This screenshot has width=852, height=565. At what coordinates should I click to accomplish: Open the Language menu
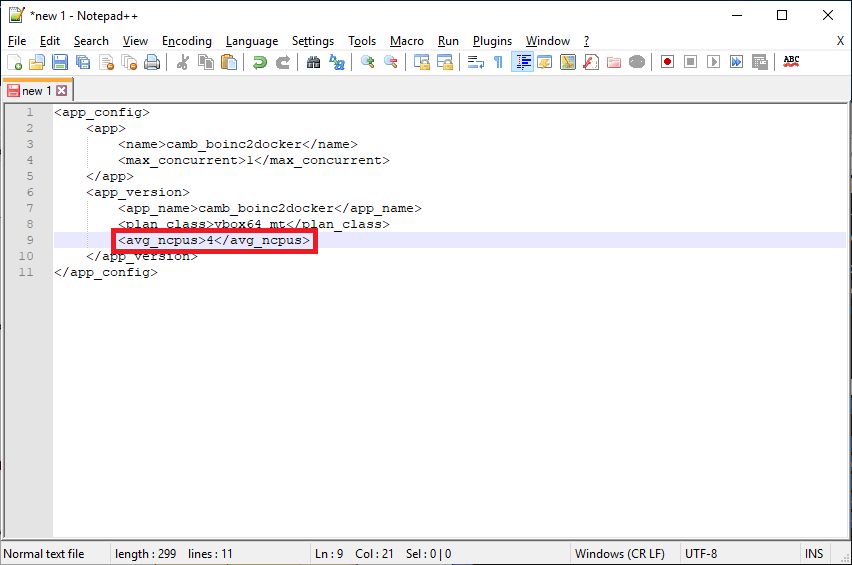tap(252, 41)
